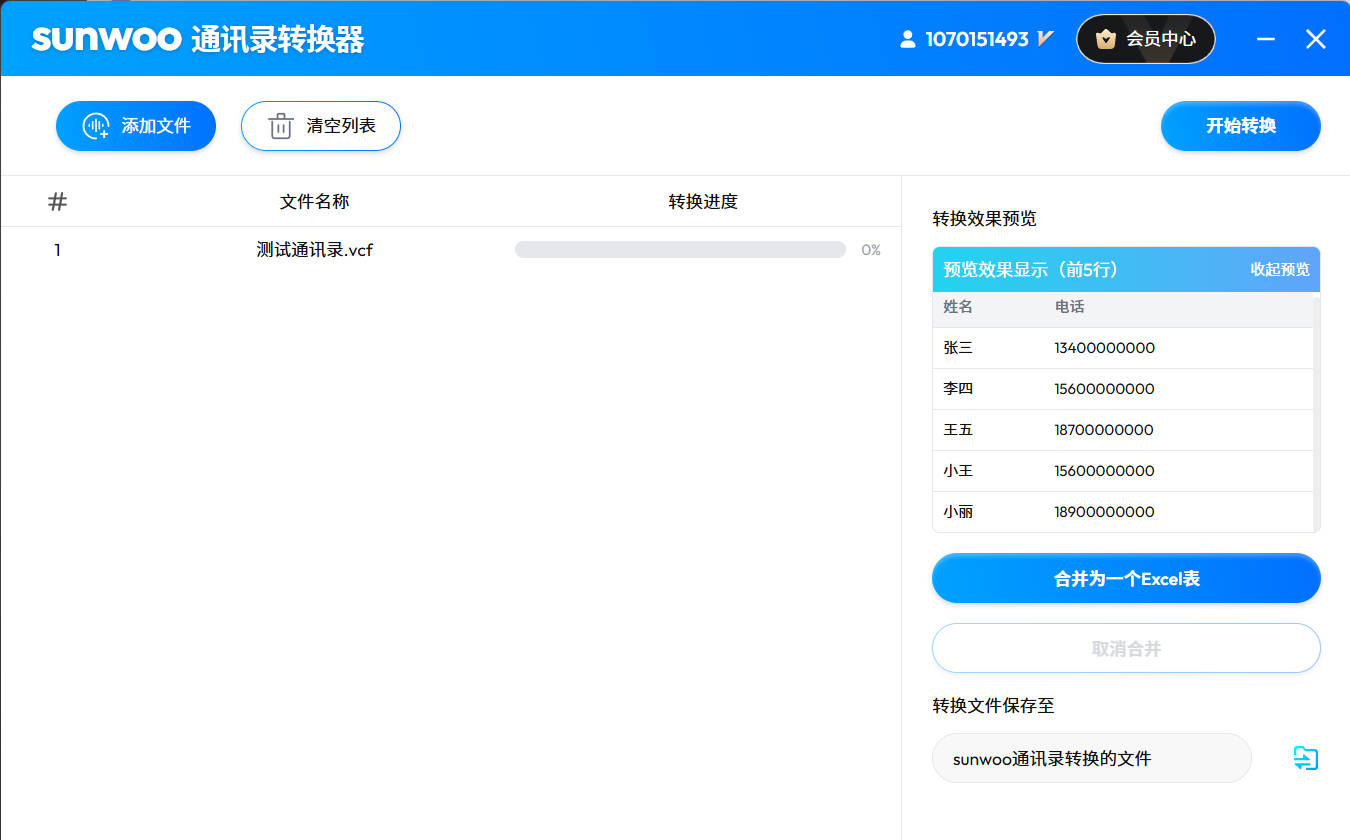This screenshot has height=840, width=1350.
Task: Click phone number 18700000000
Action: (1104, 430)
